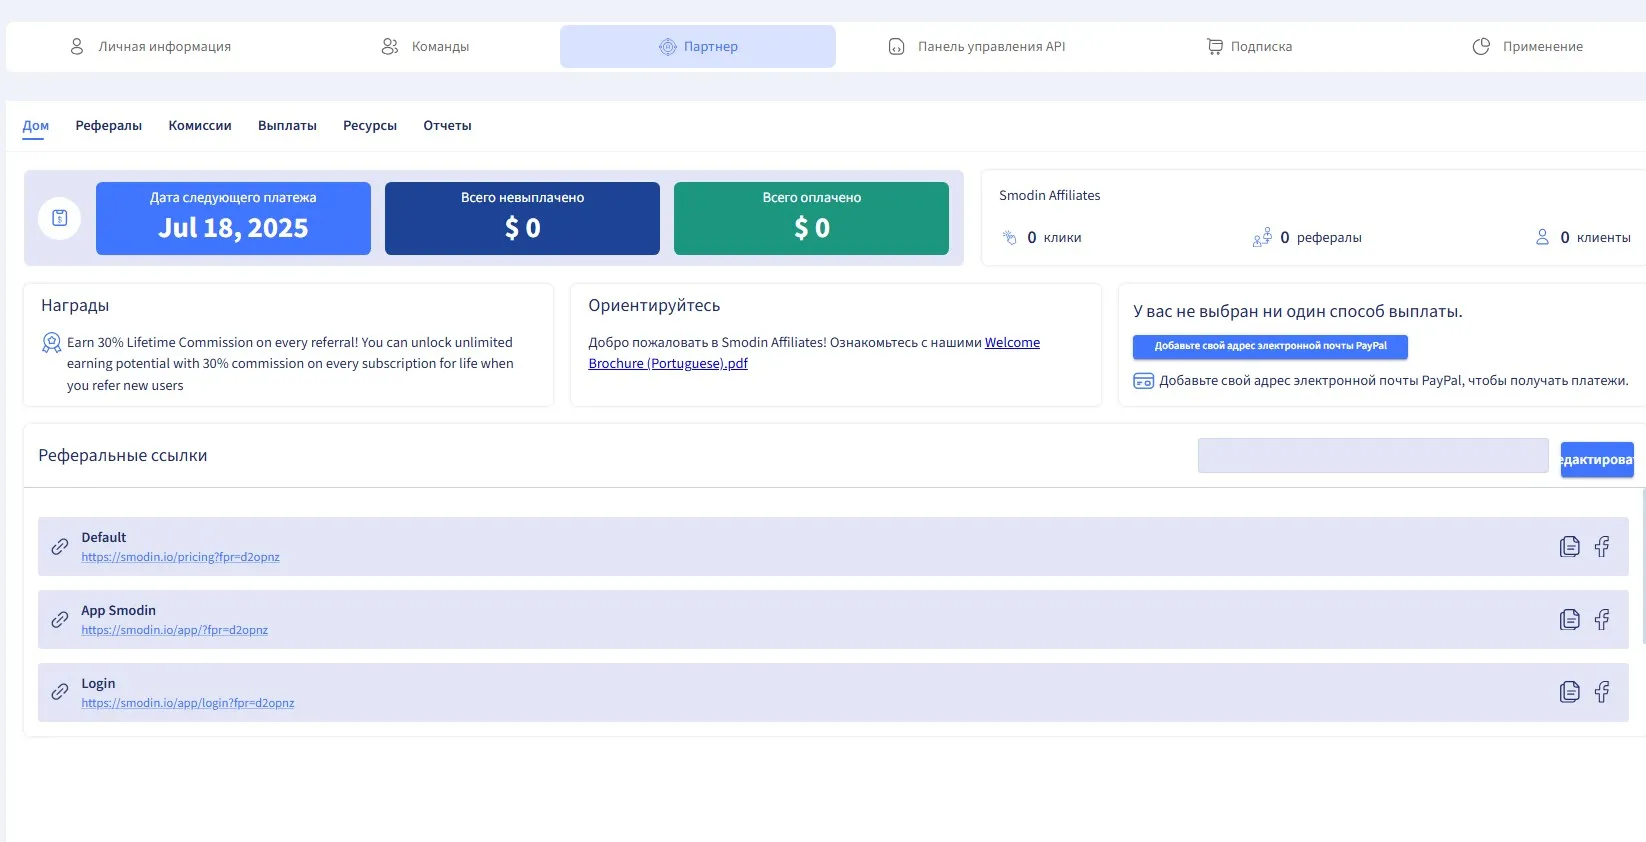Image resolution: width=1646 pixels, height=842 pixels.
Task: Select the Партнер tab
Action: click(698, 47)
